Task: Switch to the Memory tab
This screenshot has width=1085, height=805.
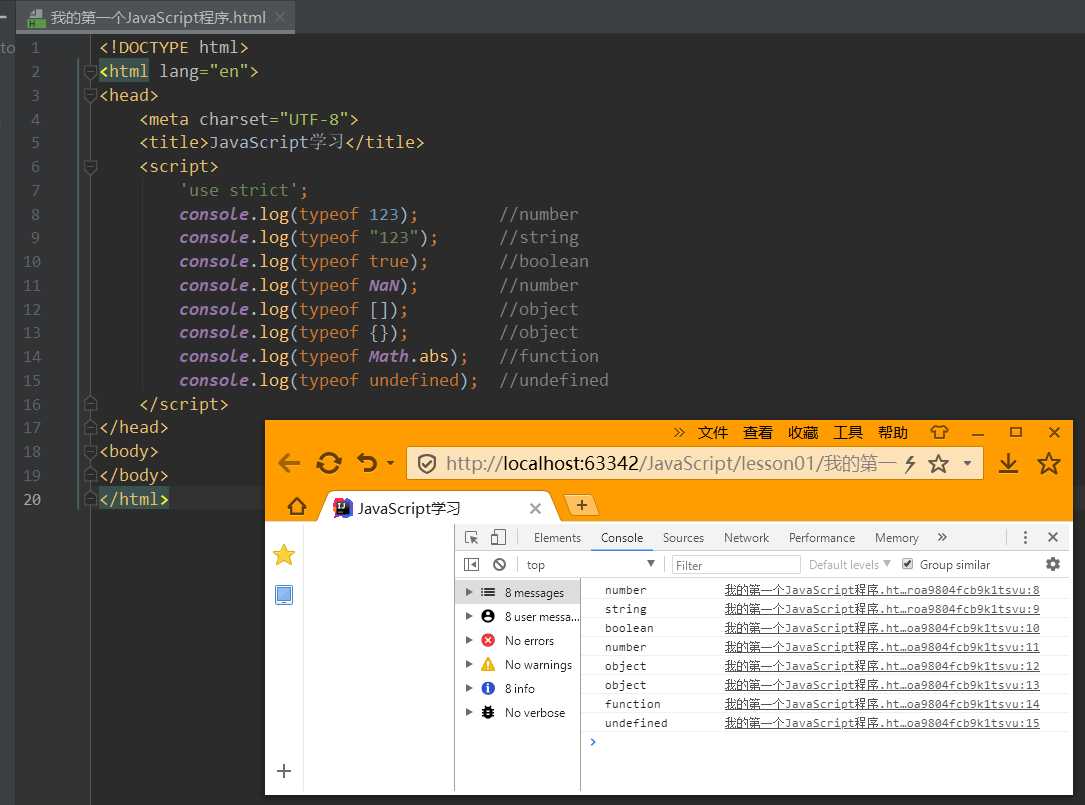Action: click(x=896, y=538)
